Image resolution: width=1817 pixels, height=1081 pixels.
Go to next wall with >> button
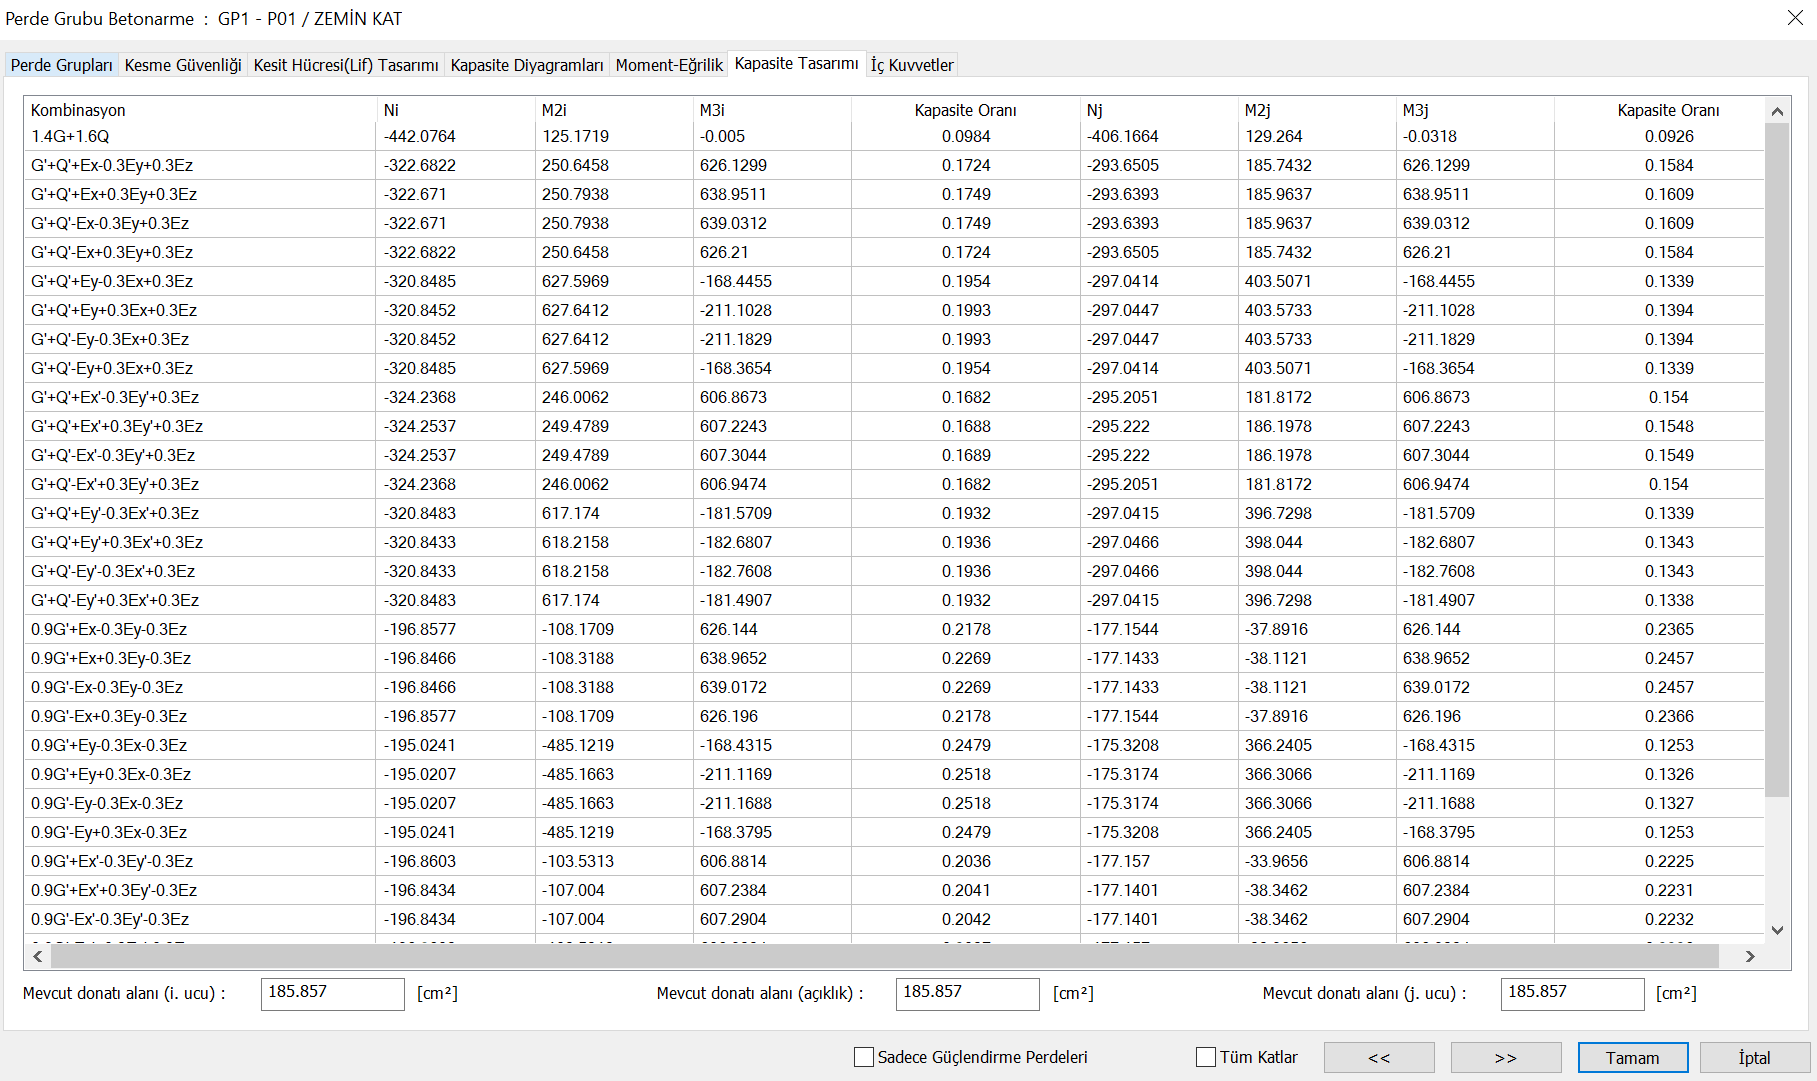(1505, 1057)
